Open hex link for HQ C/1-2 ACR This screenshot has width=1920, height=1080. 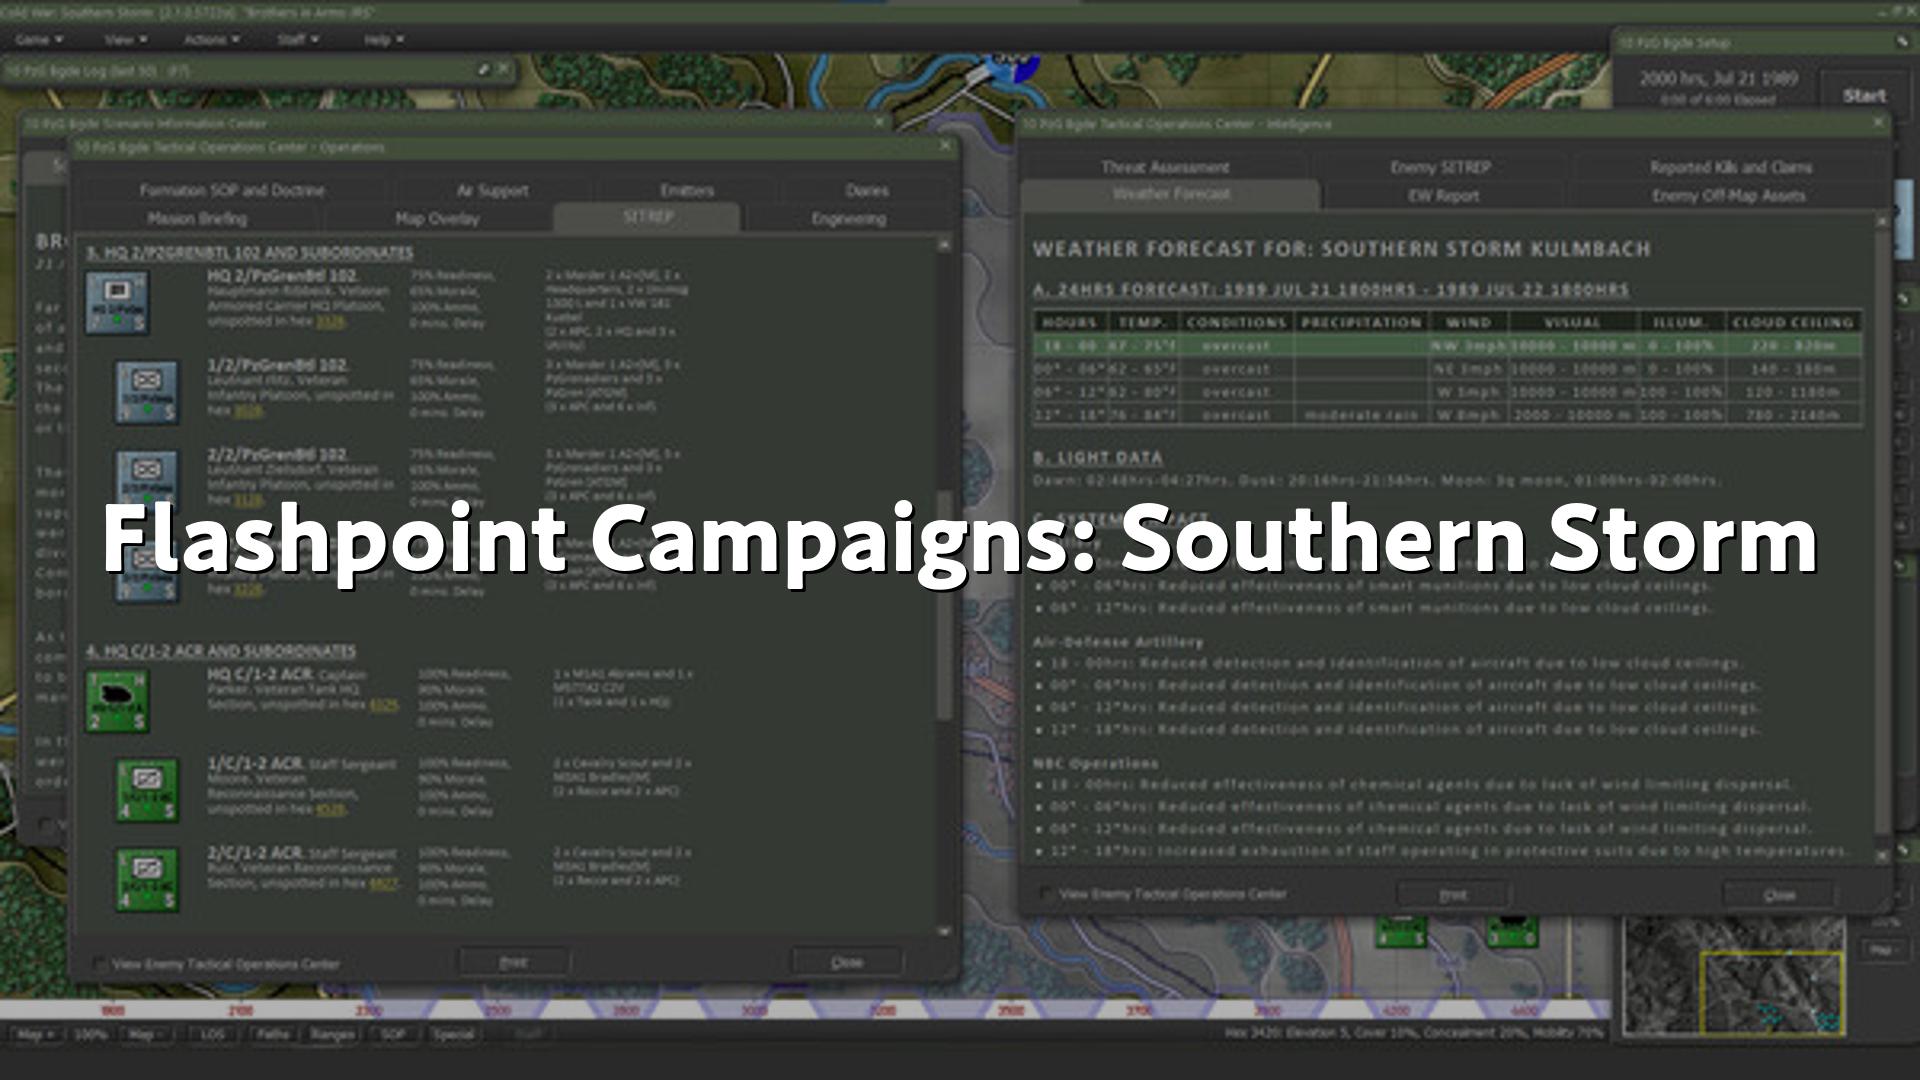[383, 705]
